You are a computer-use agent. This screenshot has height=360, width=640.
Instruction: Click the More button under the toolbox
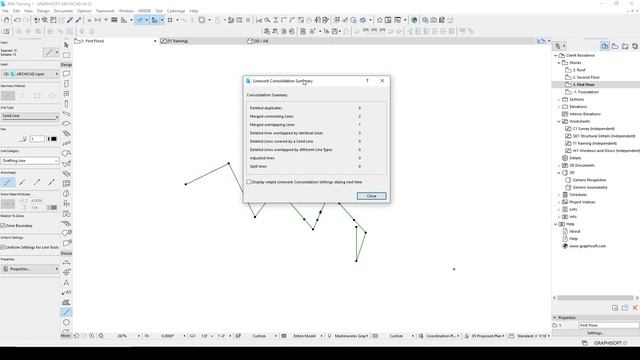pos(66,336)
